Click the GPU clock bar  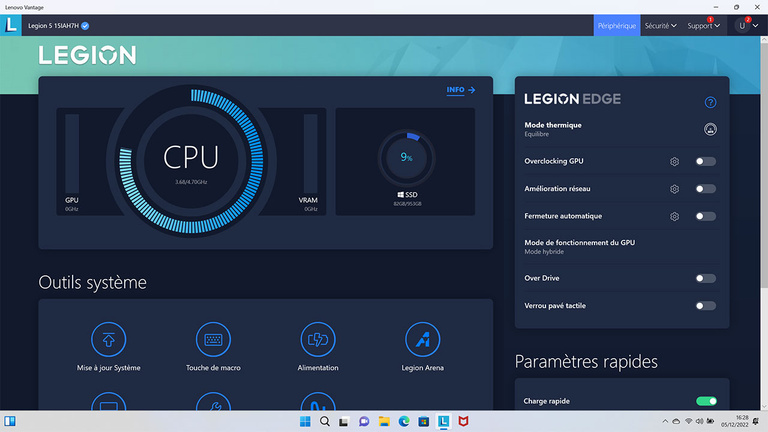pos(72,153)
